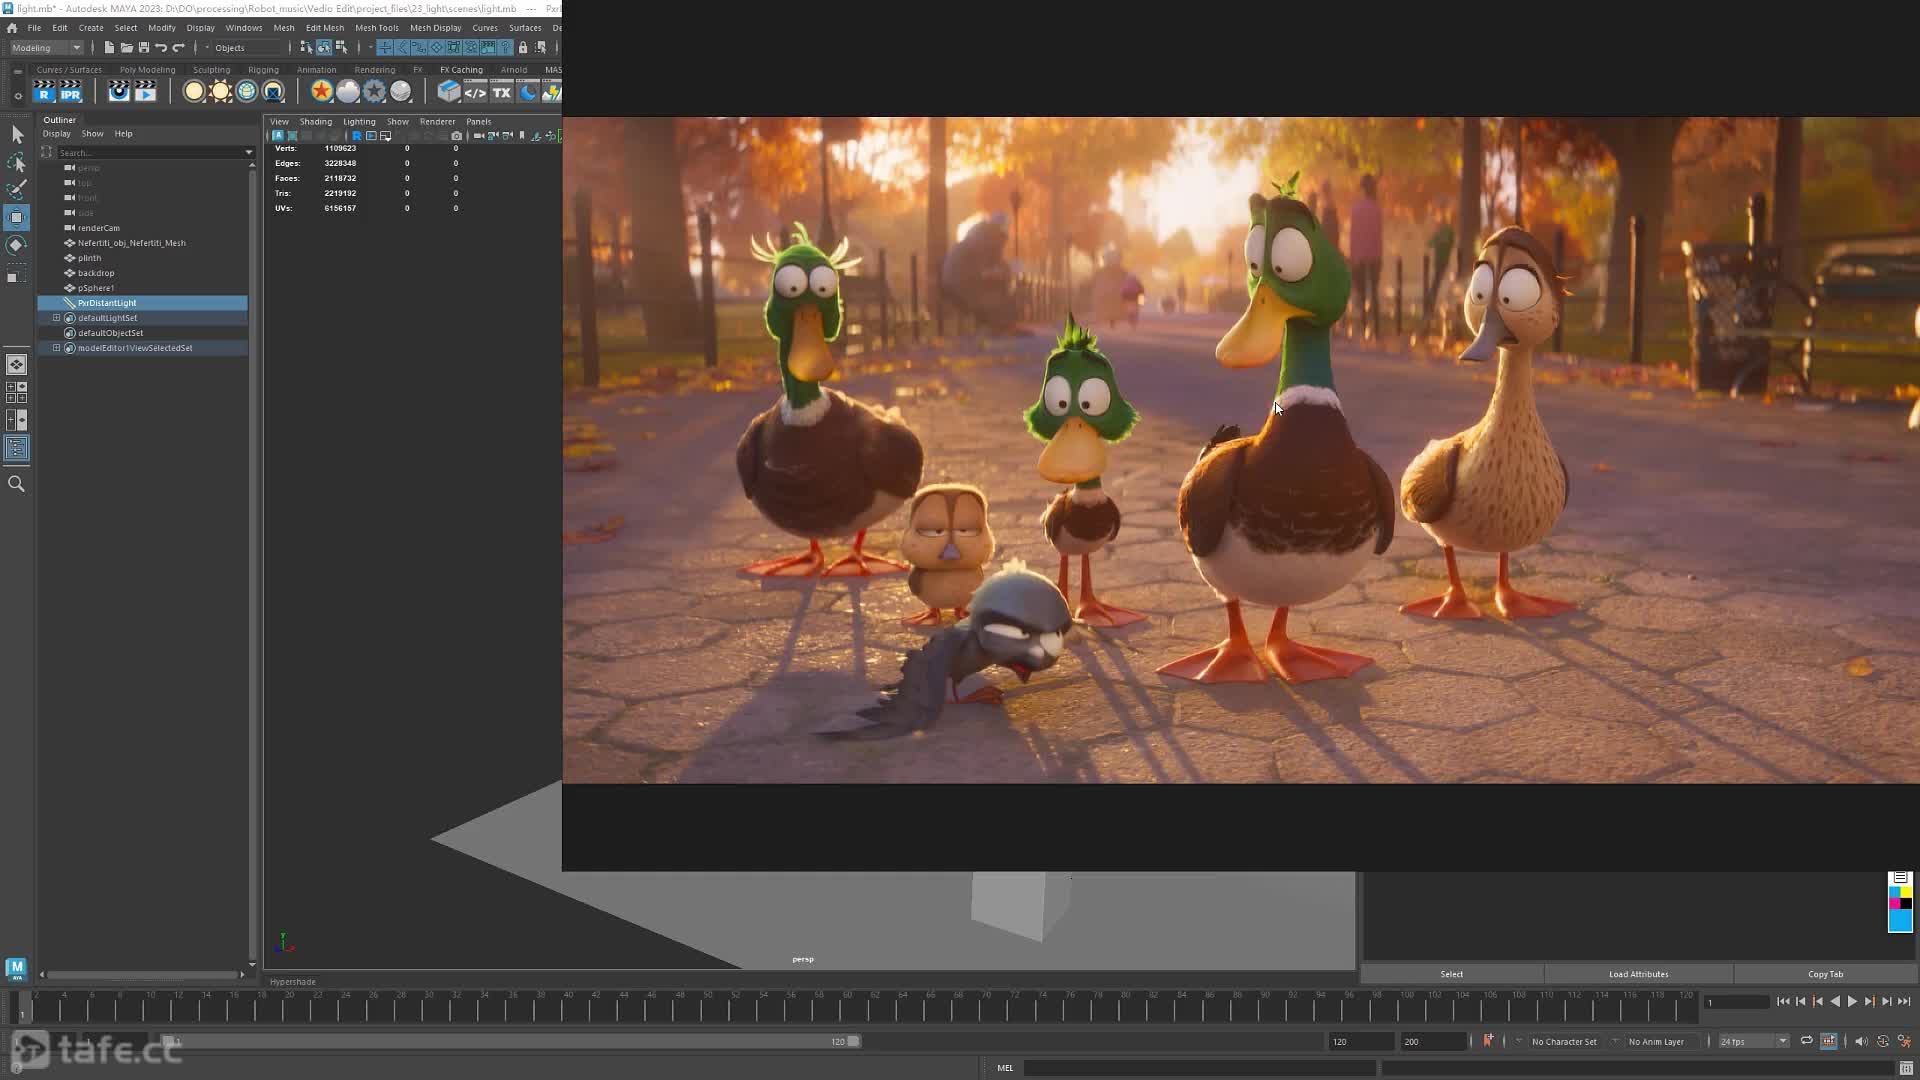
Task: Open the Mesh Tools menu
Action: 377,28
